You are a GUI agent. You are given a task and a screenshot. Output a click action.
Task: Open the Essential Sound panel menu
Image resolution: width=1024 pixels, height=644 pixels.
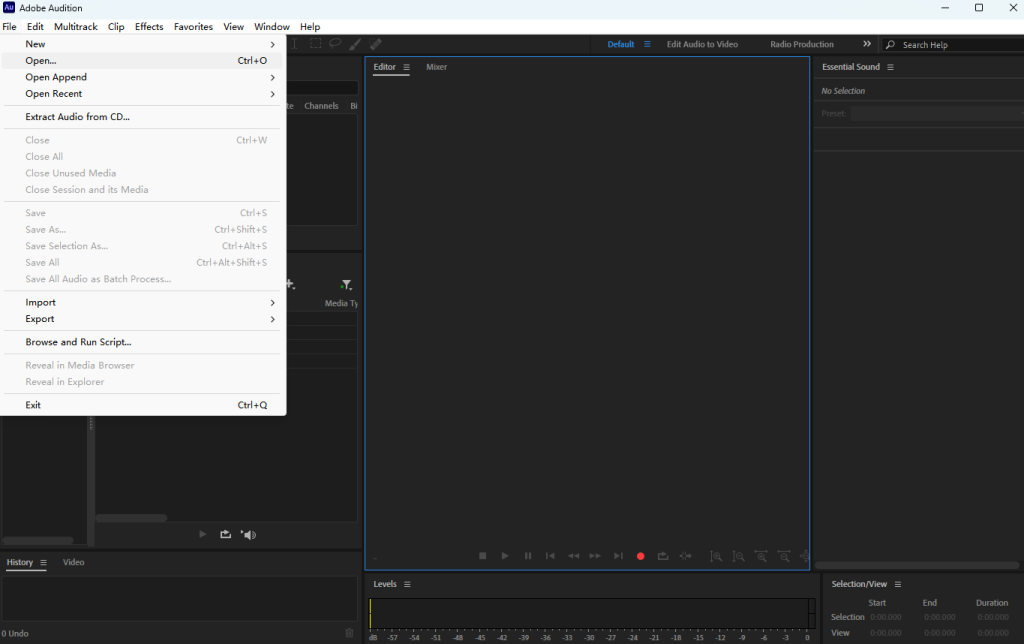coord(890,67)
